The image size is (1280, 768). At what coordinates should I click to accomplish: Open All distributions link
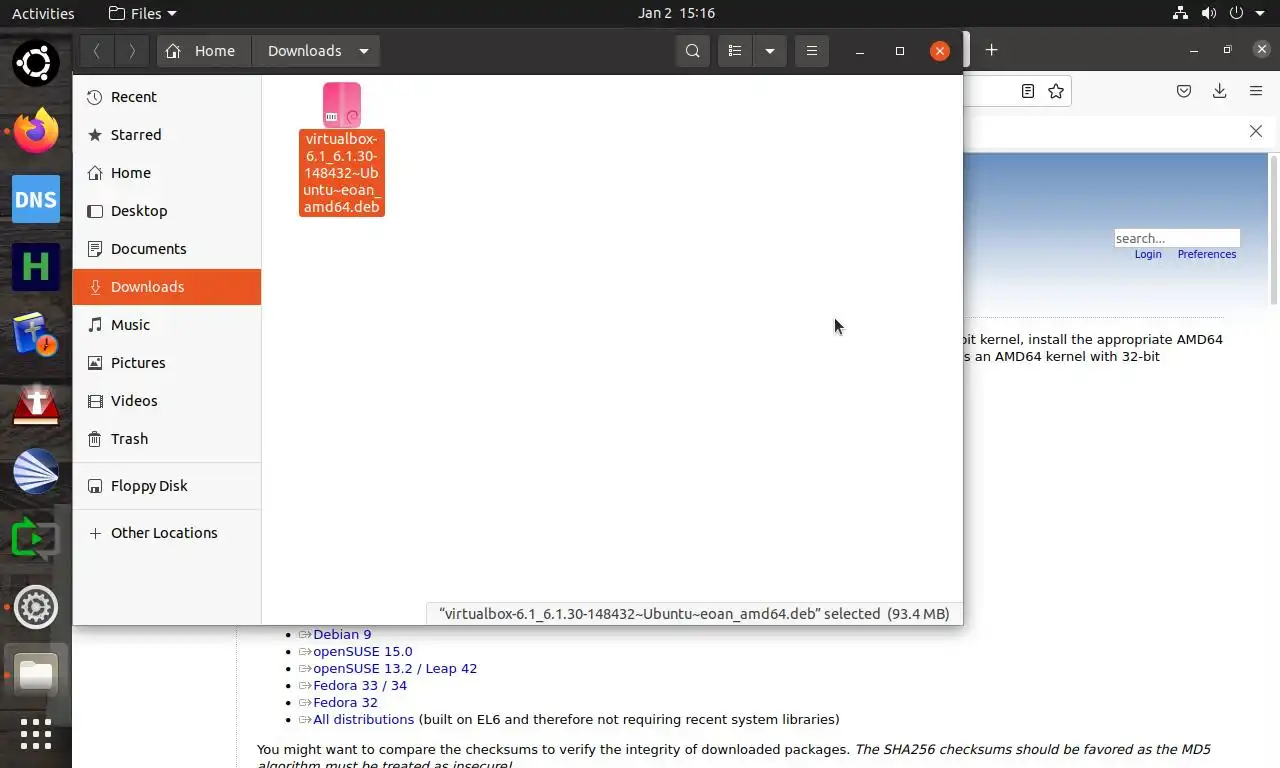click(x=363, y=719)
